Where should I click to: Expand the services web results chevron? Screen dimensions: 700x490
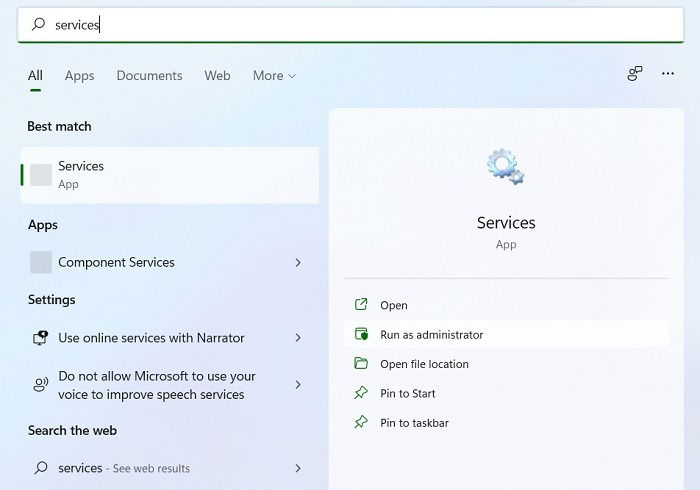[x=298, y=468]
